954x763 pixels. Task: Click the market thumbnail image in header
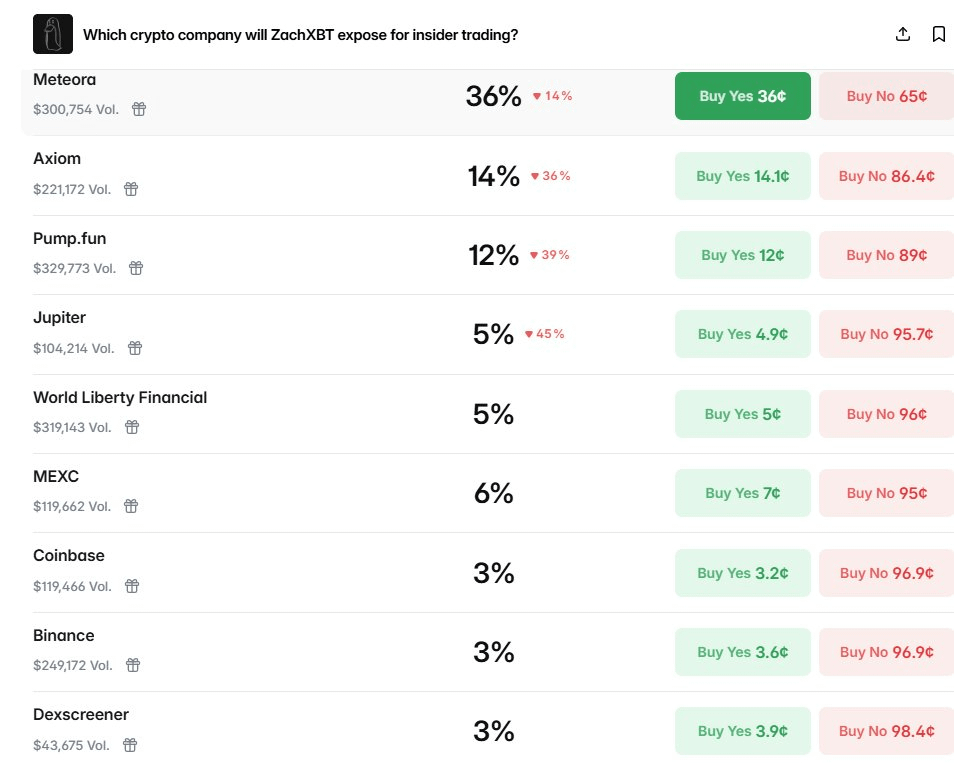(53, 34)
